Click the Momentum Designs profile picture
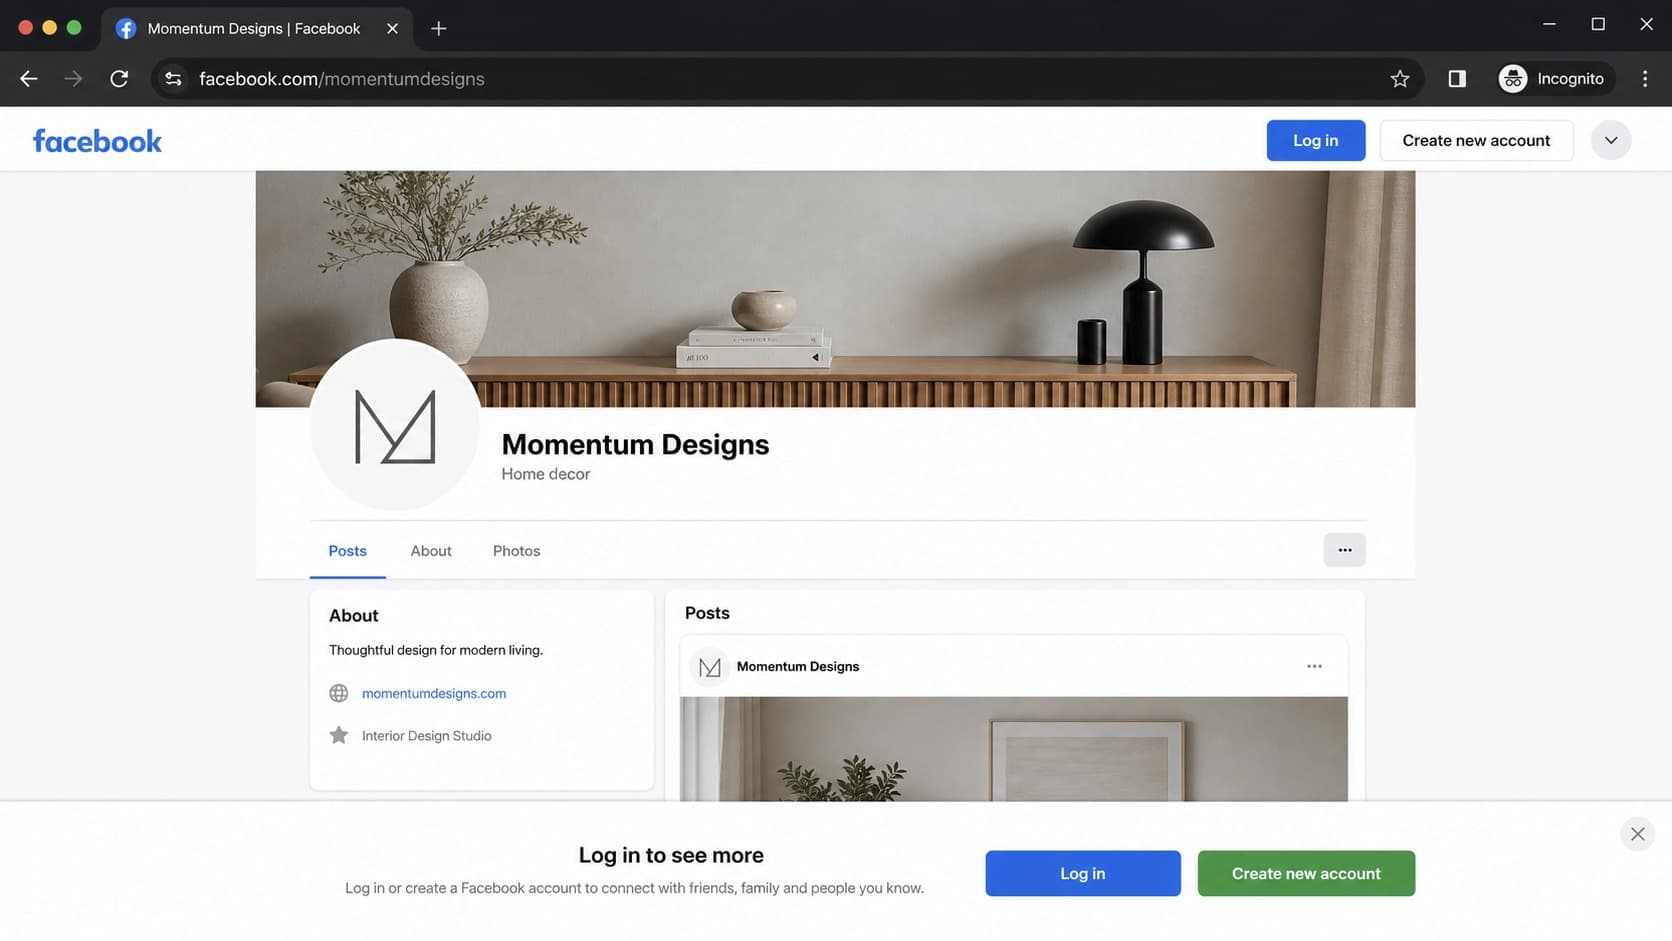1672x941 pixels. (395, 425)
